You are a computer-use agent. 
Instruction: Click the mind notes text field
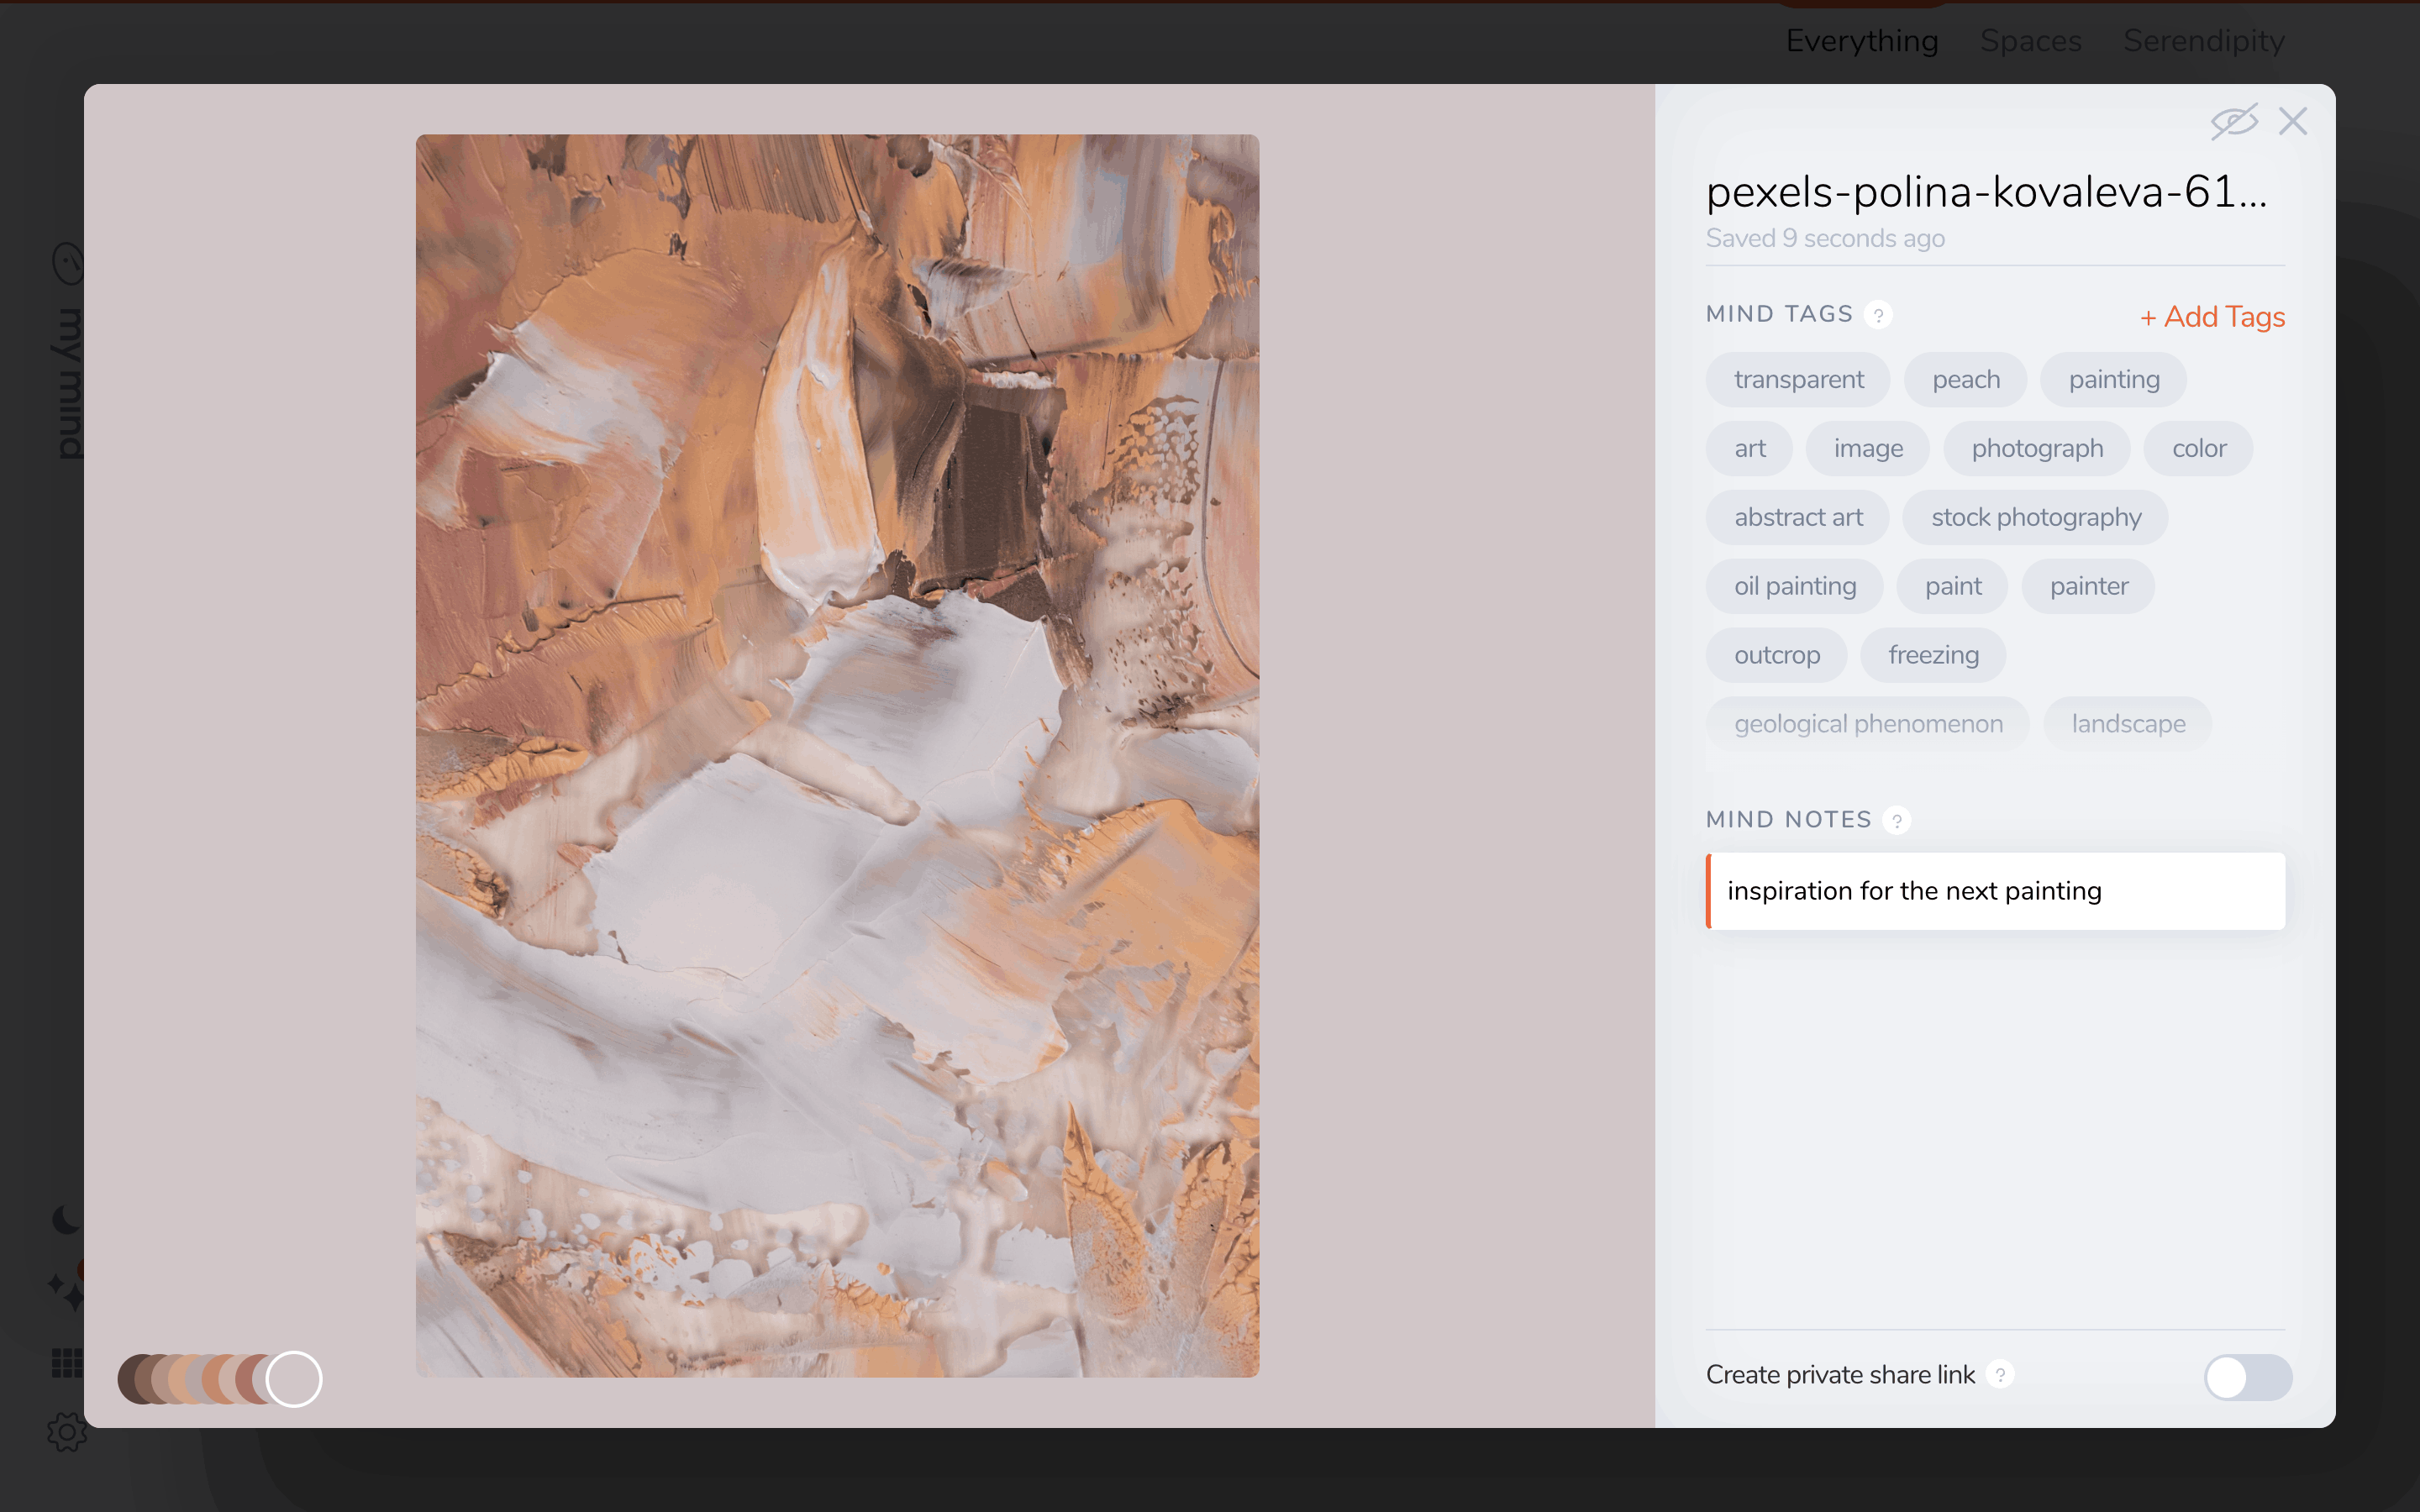[1995, 891]
